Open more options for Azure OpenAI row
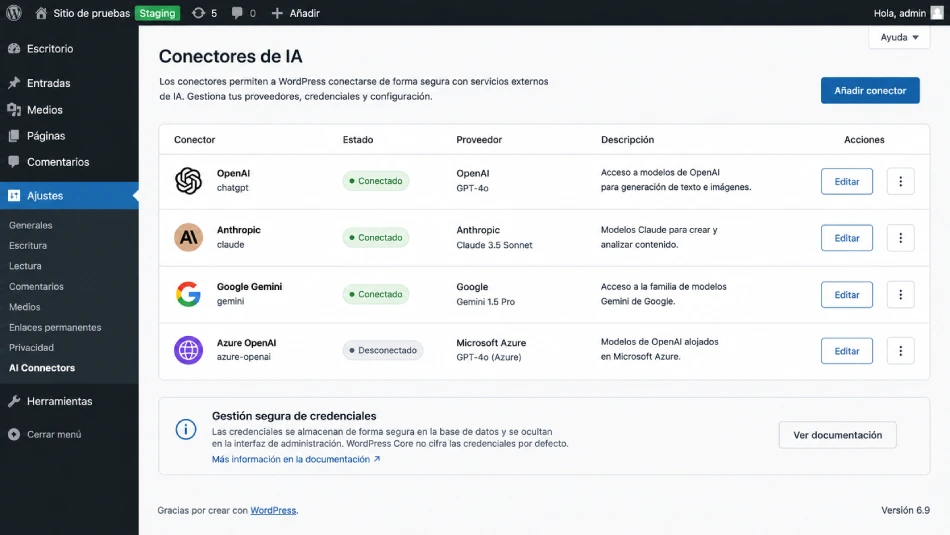950x535 pixels. click(x=900, y=351)
